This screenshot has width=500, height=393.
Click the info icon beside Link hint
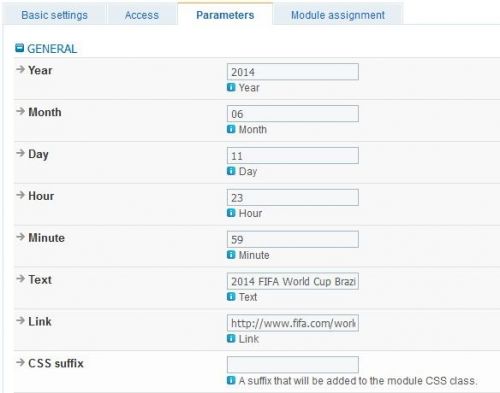point(231,338)
